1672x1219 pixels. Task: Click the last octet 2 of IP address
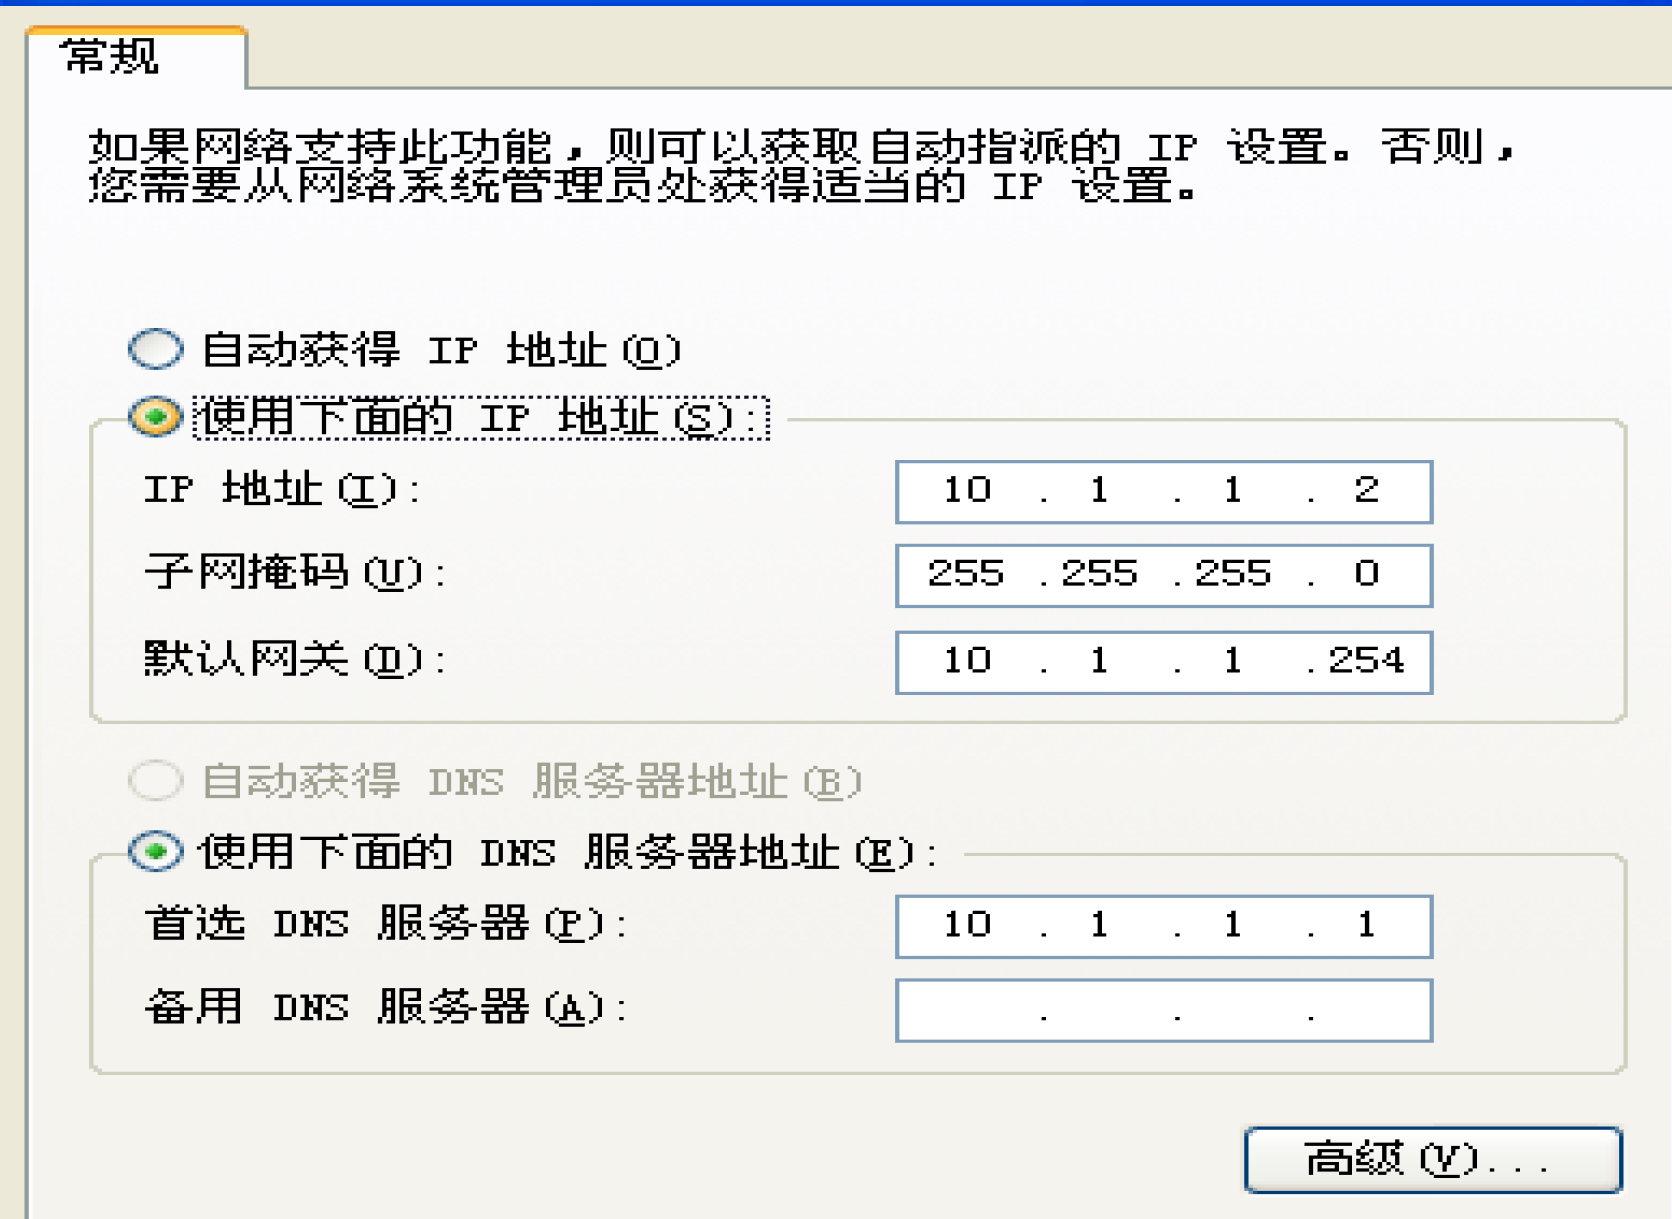[1367, 490]
